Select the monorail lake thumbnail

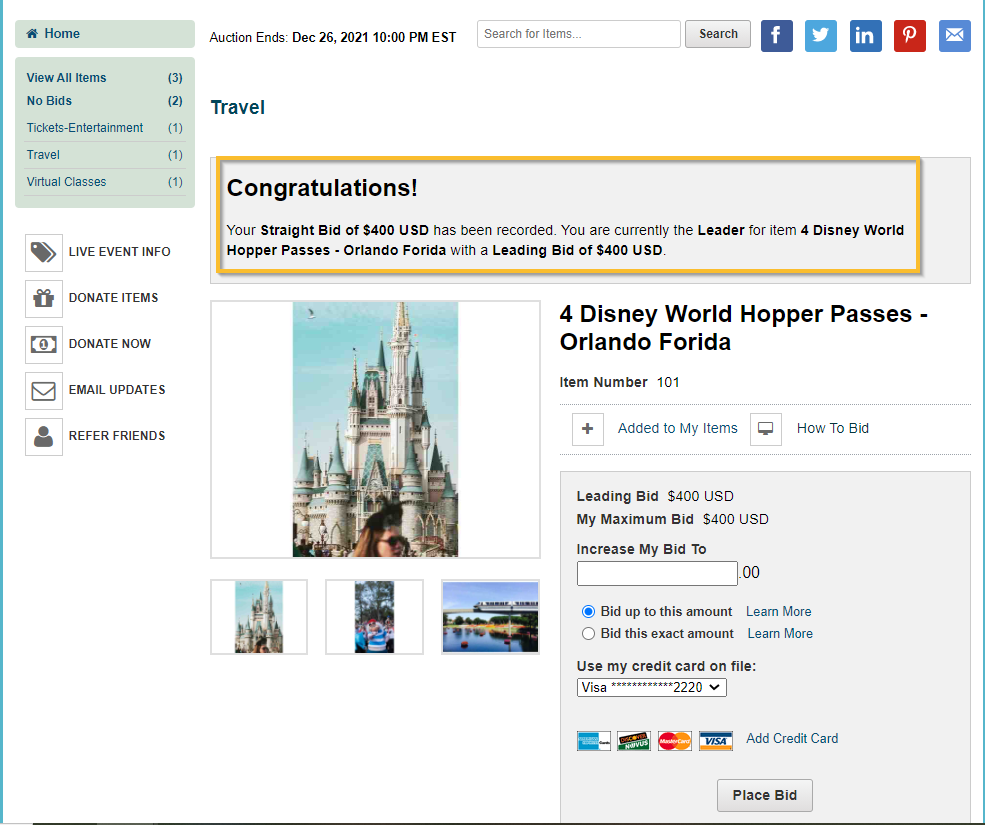click(x=491, y=617)
